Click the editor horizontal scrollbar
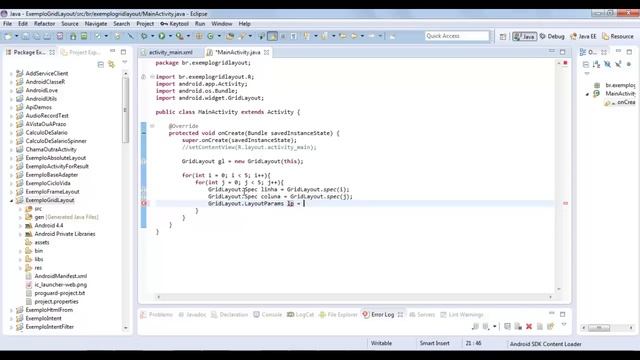 pos(354,297)
